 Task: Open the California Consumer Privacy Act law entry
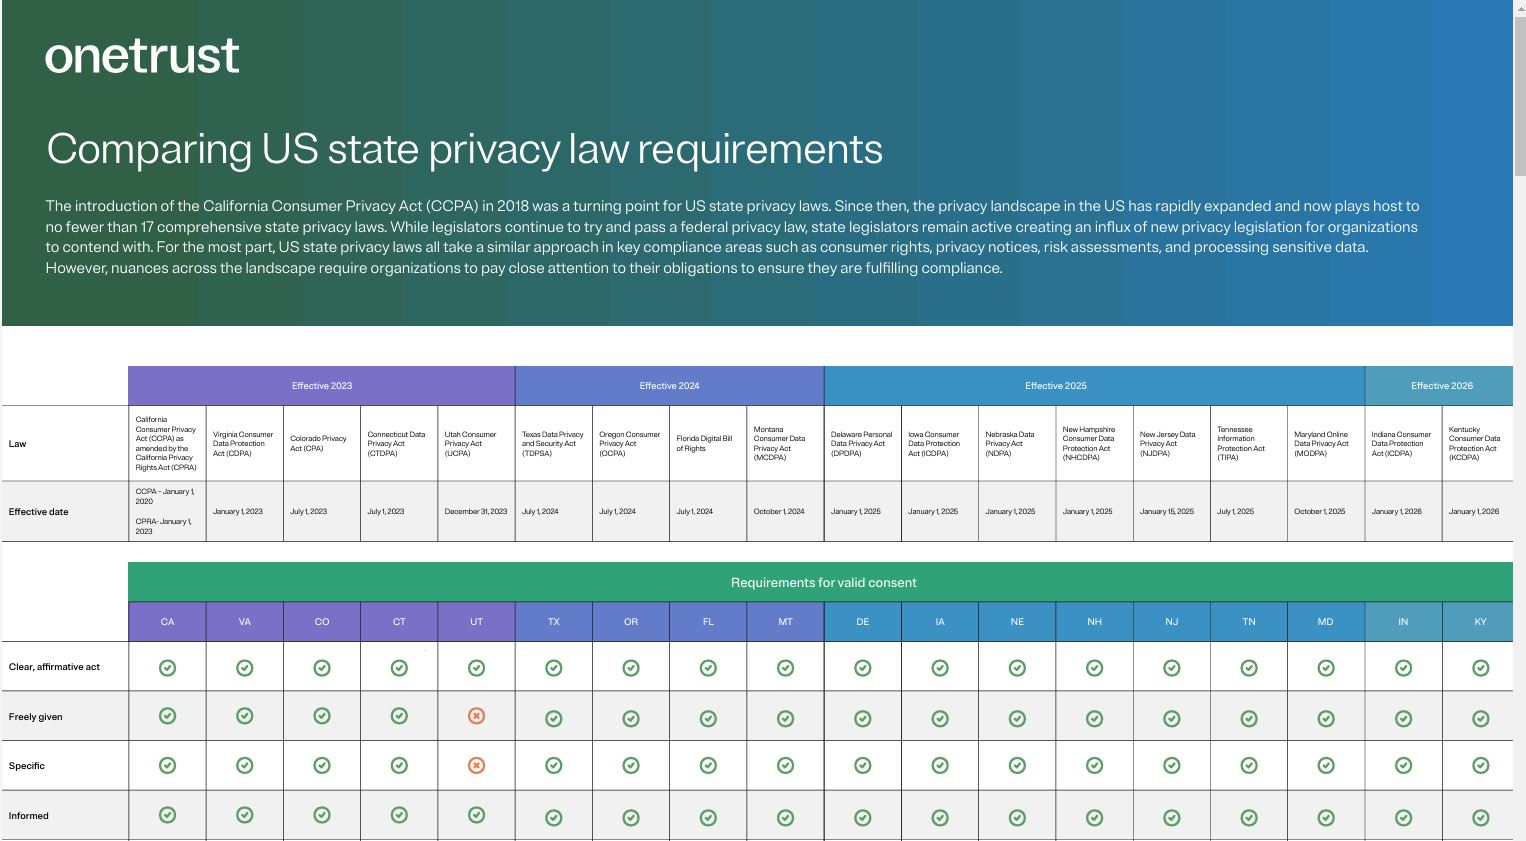167,443
